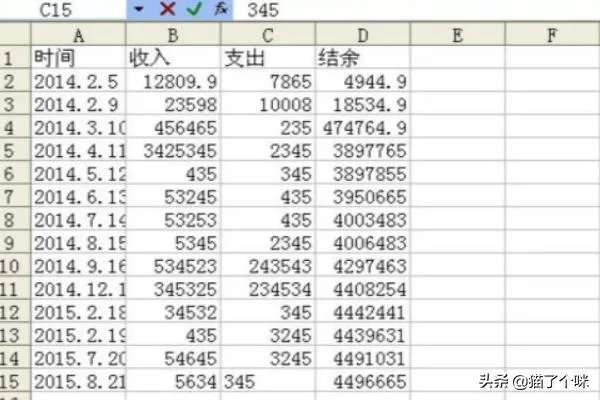The height and width of the screenshot is (400, 600).
Task: Select cell containing 12809.9
Action: click(x=173, y=80)
